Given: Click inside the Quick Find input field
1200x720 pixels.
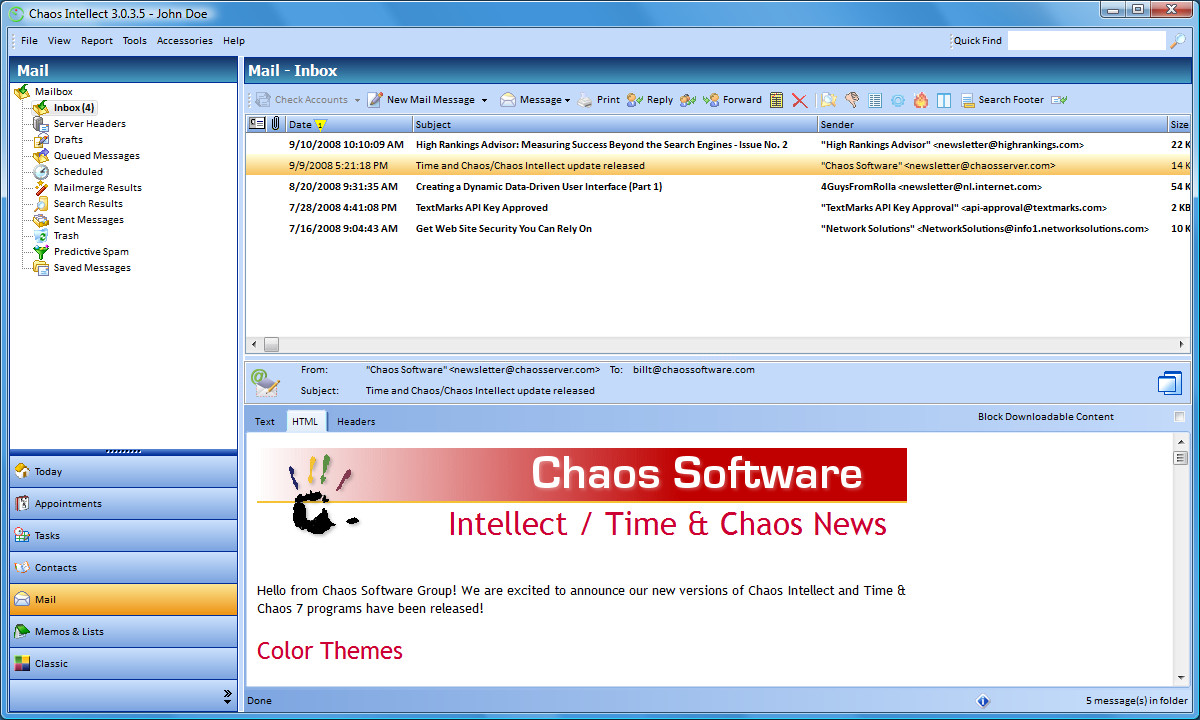Looking at the screenshot, I should [1087, 41].
